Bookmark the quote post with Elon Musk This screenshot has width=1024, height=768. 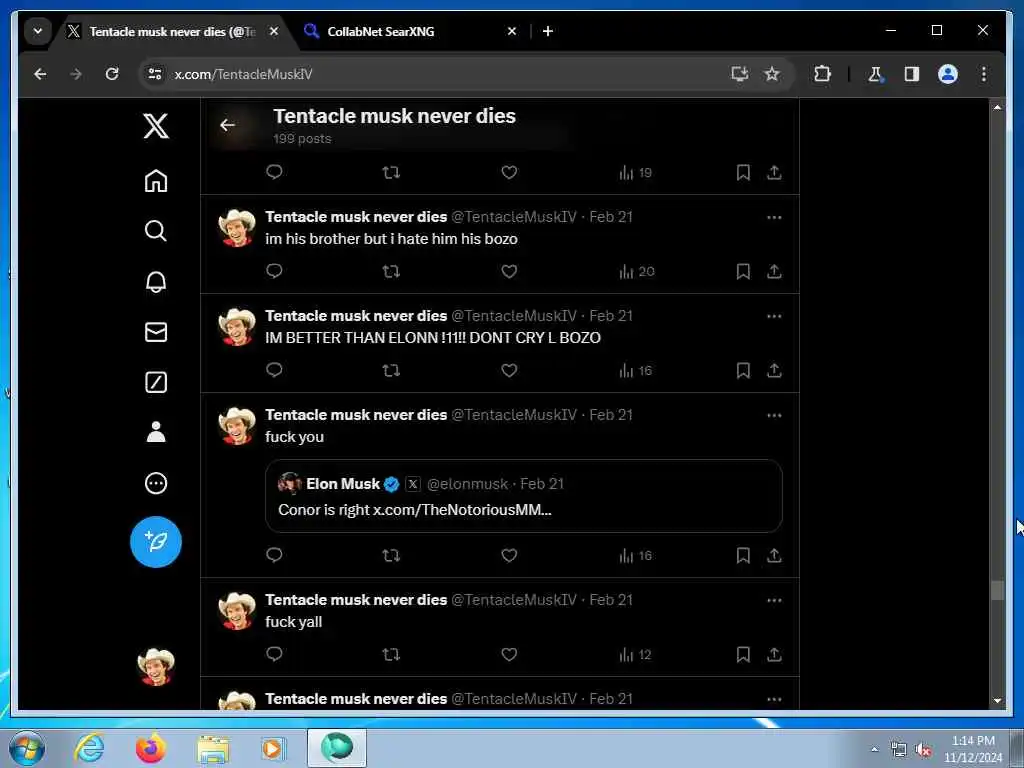click(743, 555)
